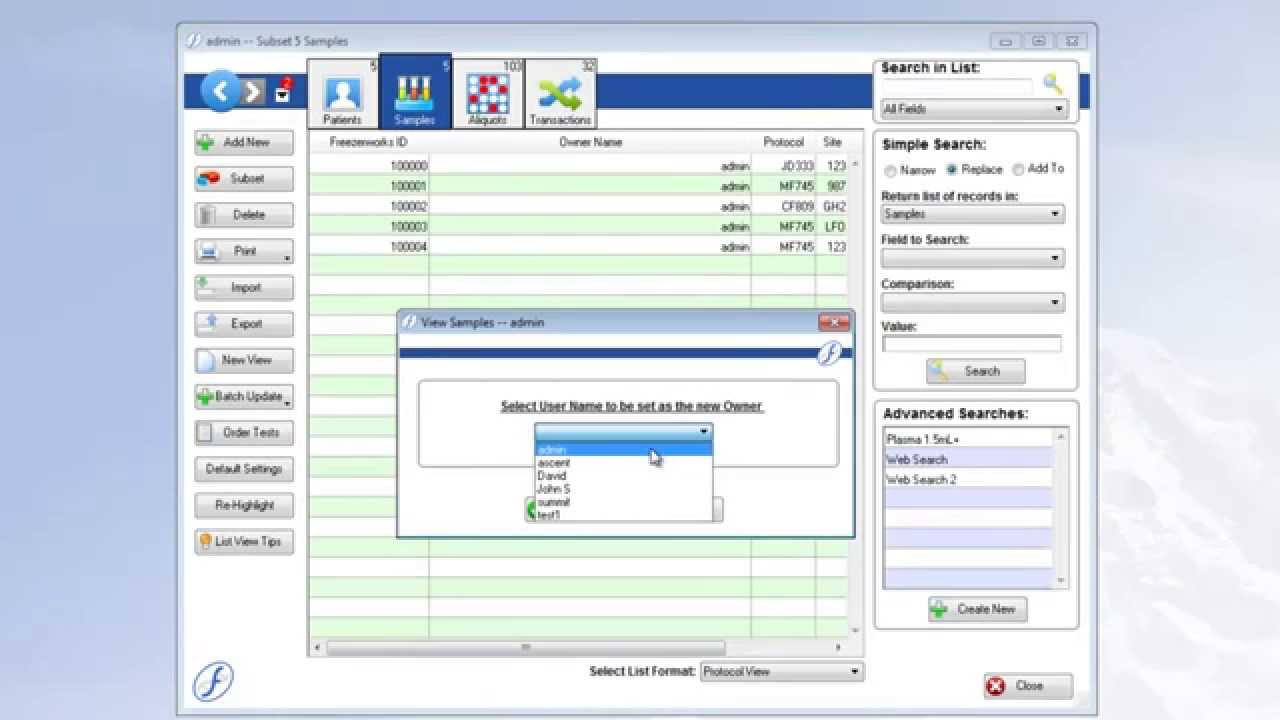1280x720 pixels.
Task: Click the Import button
Action: pos(245,288)
